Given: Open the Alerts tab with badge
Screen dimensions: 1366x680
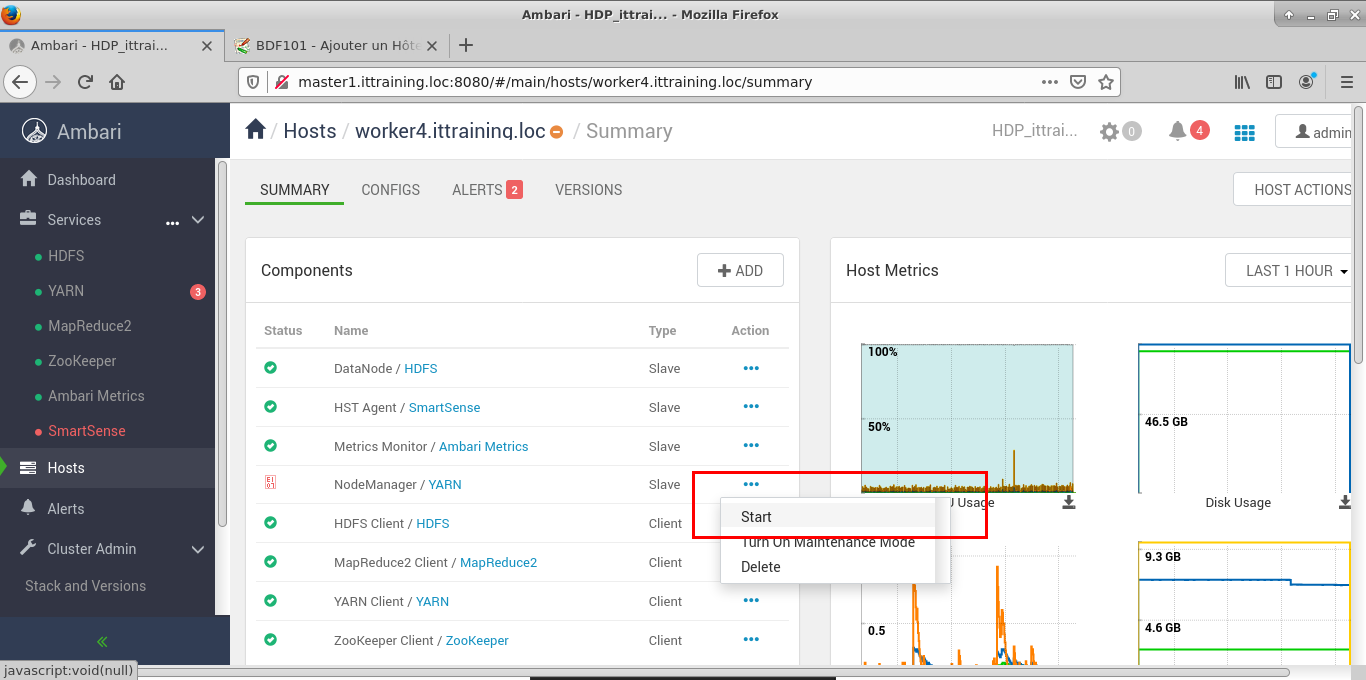Looking at the screenshot, I should point(486,190).
